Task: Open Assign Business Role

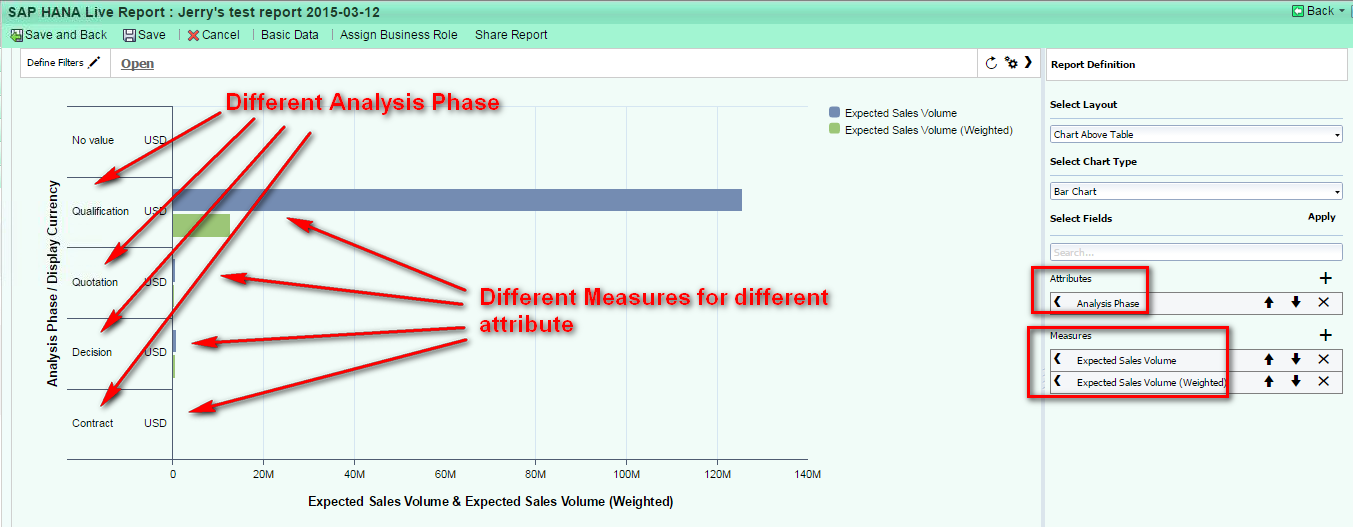Action: click(x=399, y=35)
